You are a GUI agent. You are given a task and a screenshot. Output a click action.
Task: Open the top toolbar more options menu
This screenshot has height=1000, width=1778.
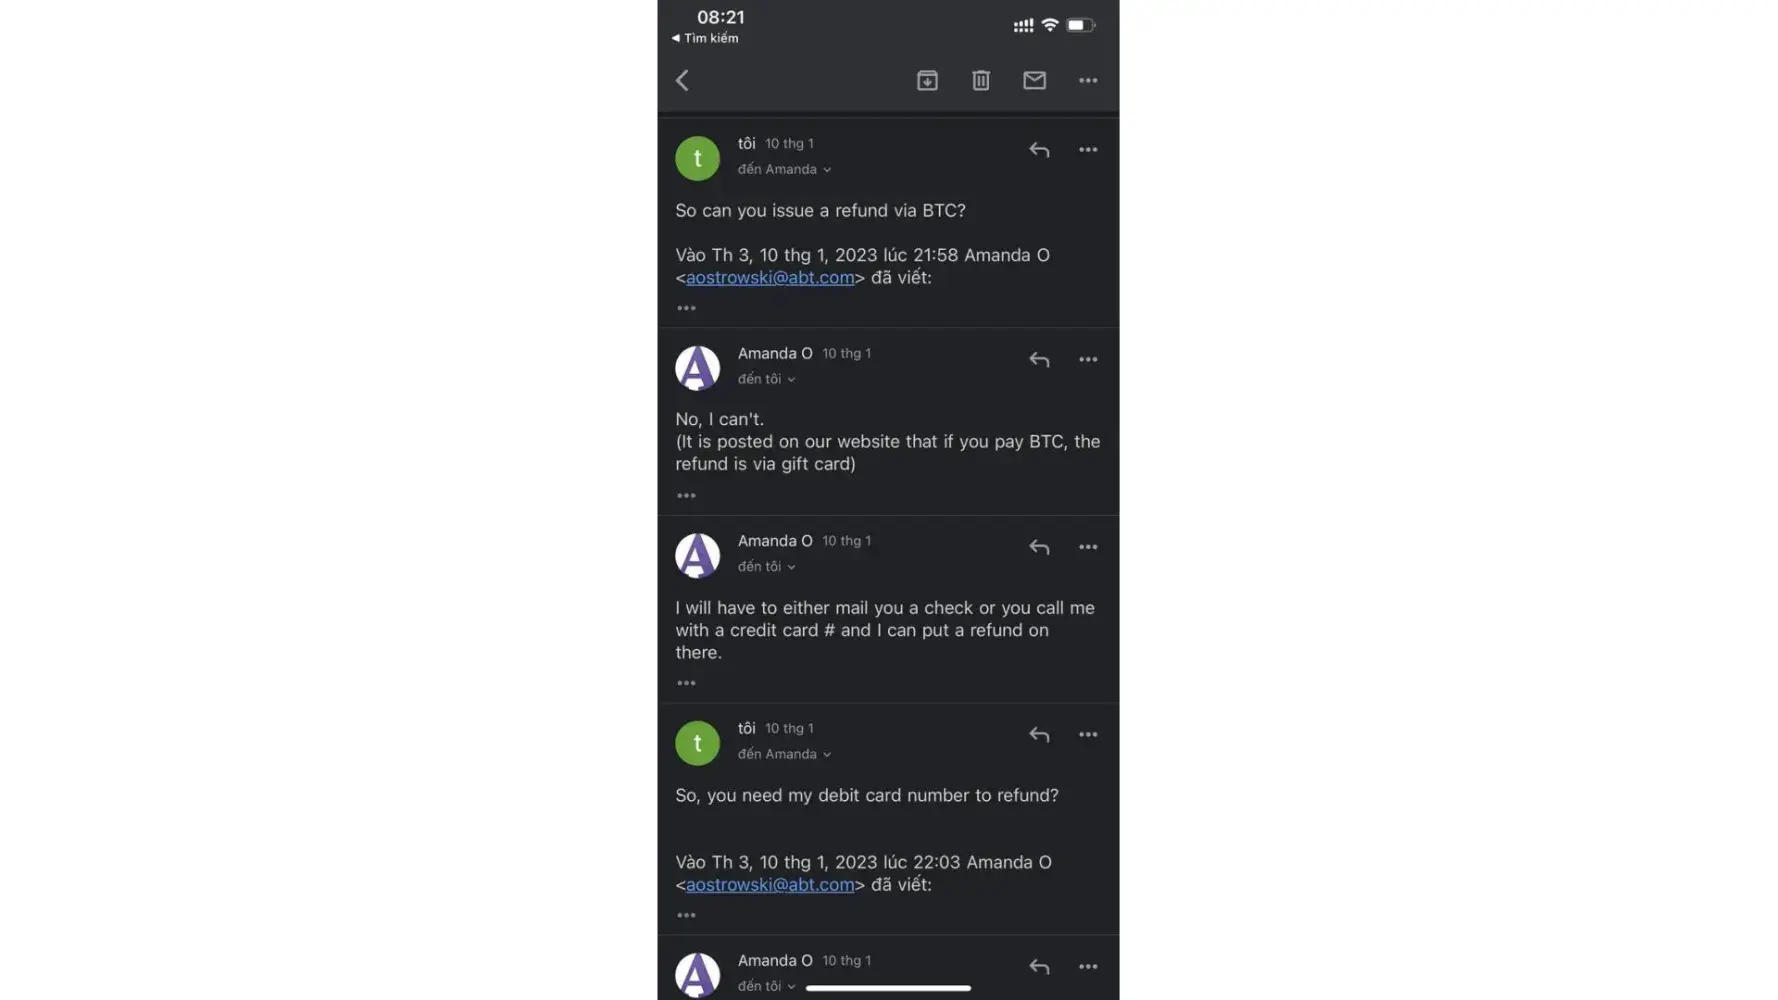coord(1088,80)
